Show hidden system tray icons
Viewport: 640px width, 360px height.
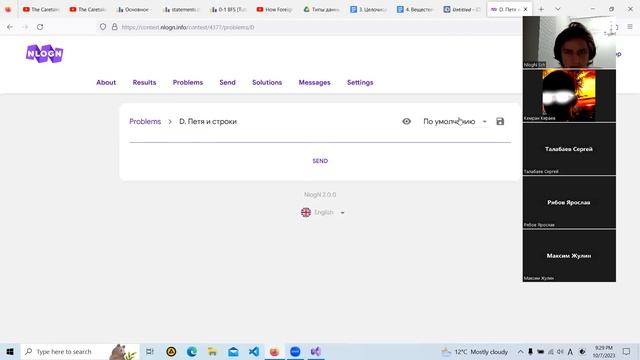point(520,351)
